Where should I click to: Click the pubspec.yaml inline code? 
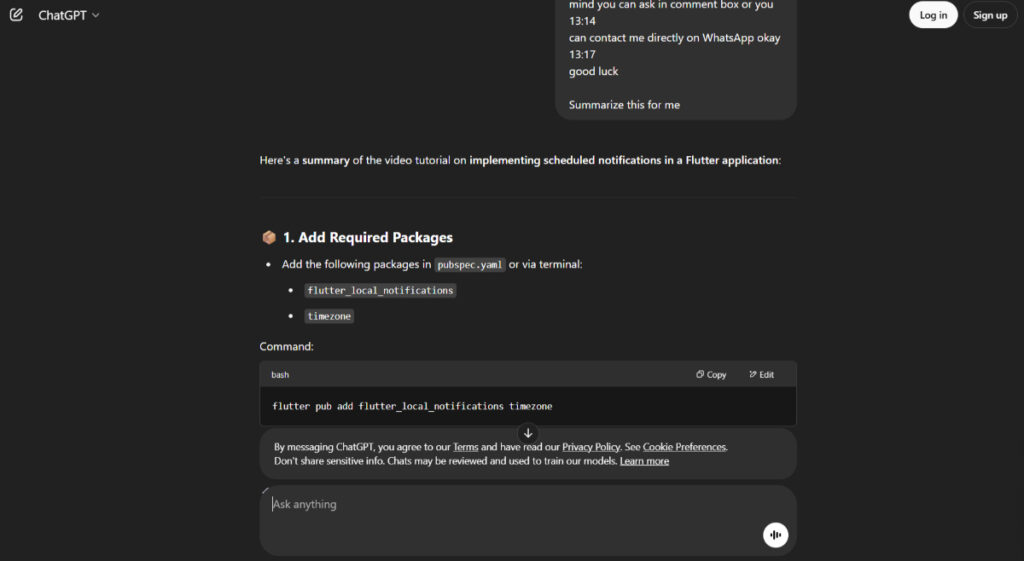(470, 264)
